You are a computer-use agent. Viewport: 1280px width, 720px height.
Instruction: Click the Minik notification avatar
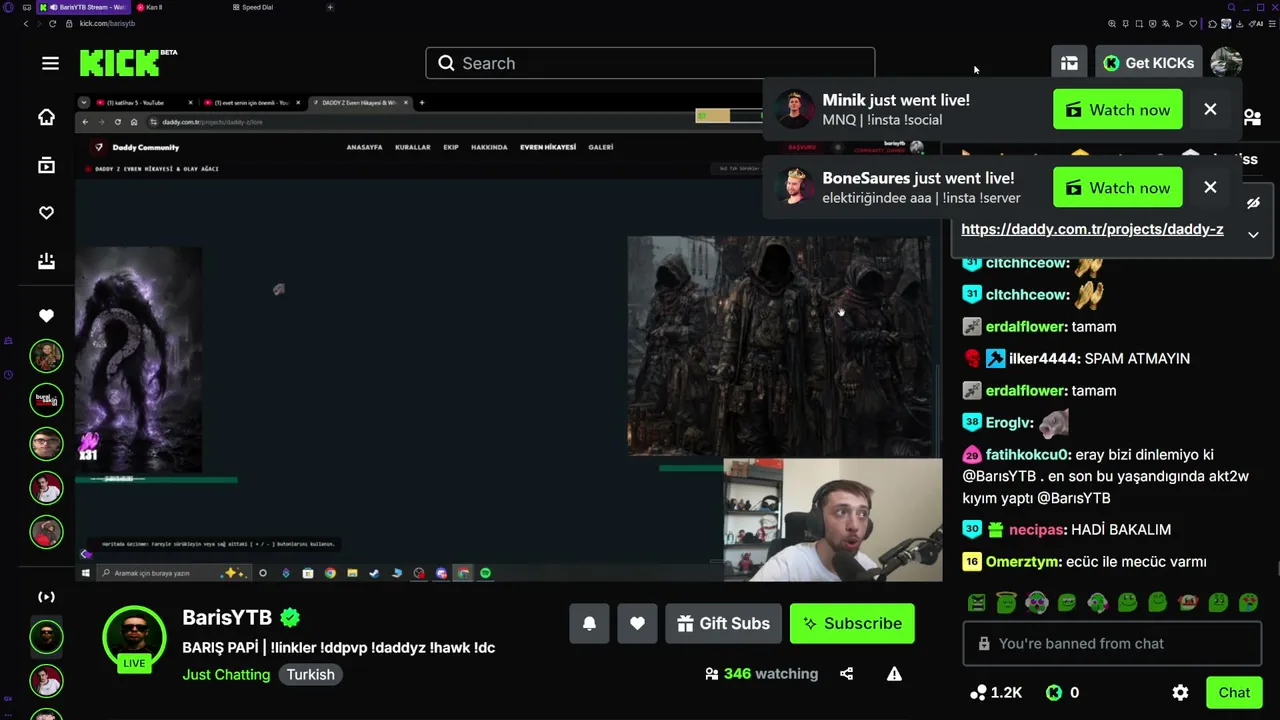794,109
